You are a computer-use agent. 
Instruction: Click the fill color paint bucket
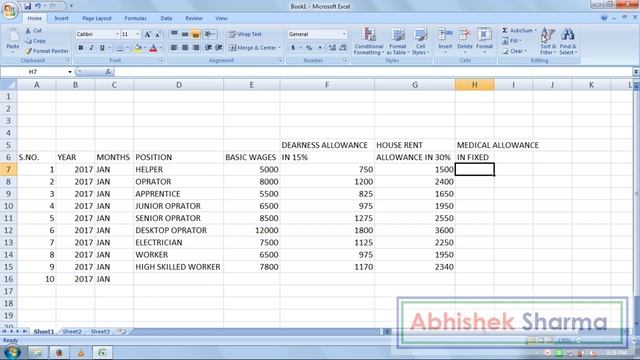click(x=138, y=48)
